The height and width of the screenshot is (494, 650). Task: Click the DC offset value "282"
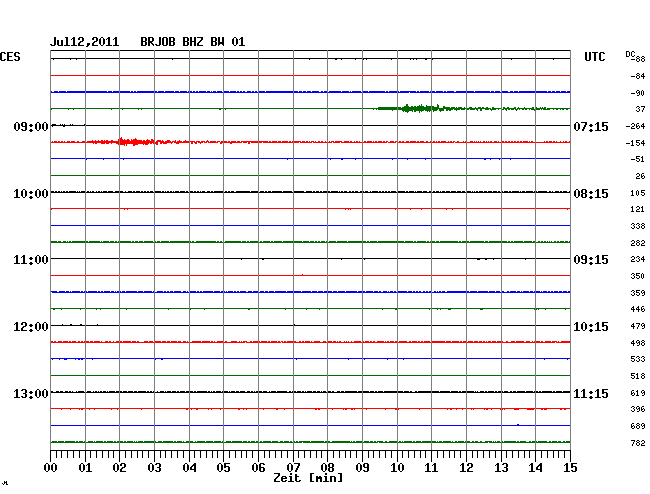pos(638,243)
